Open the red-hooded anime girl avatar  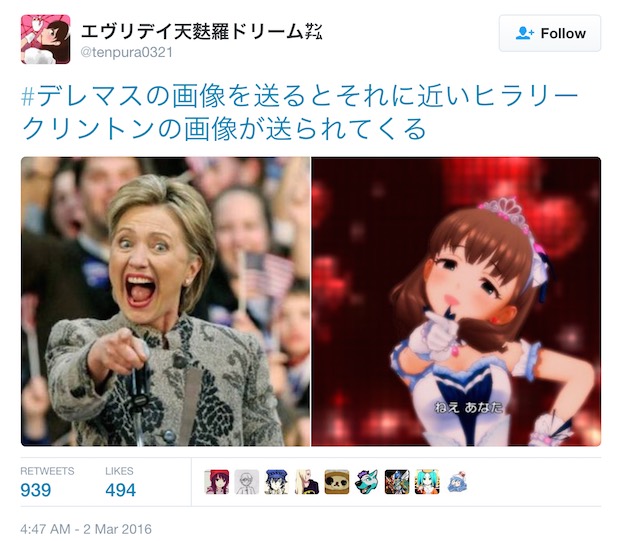pyautogui.click(x=217, y=482)
